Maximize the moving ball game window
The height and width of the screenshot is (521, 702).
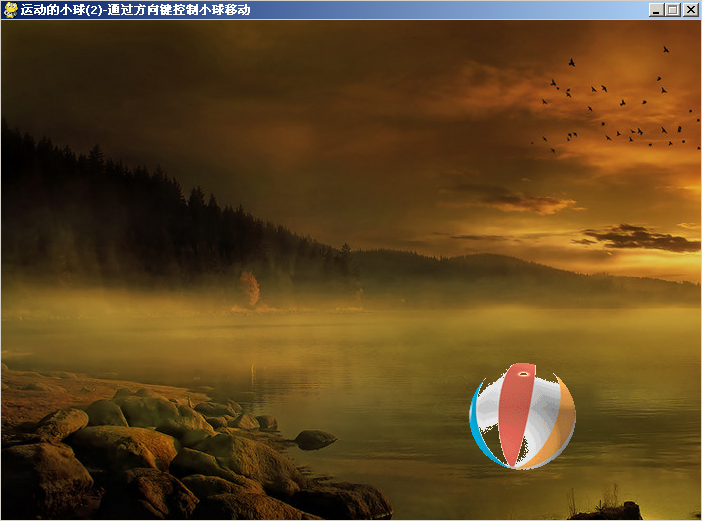[672, 10]
